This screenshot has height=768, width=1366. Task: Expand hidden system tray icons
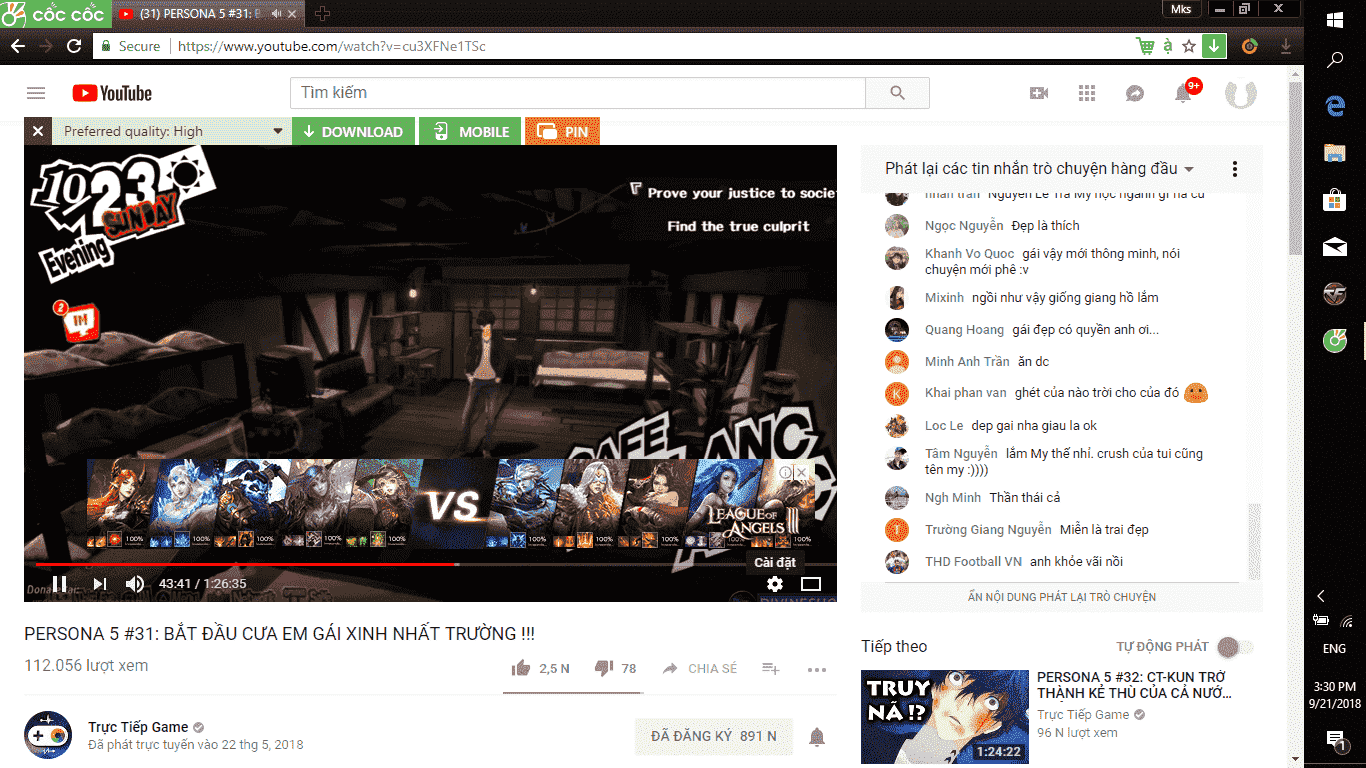pos(1321,595)
